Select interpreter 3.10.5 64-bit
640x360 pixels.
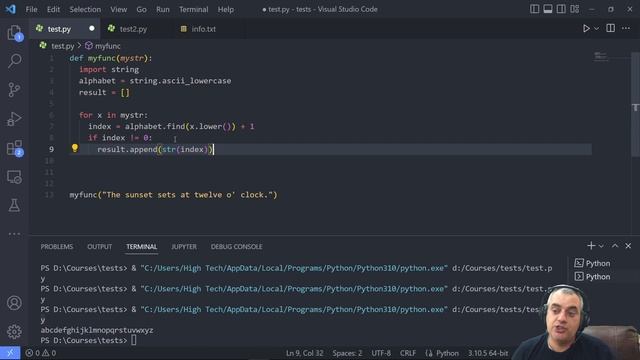(488, 353)
